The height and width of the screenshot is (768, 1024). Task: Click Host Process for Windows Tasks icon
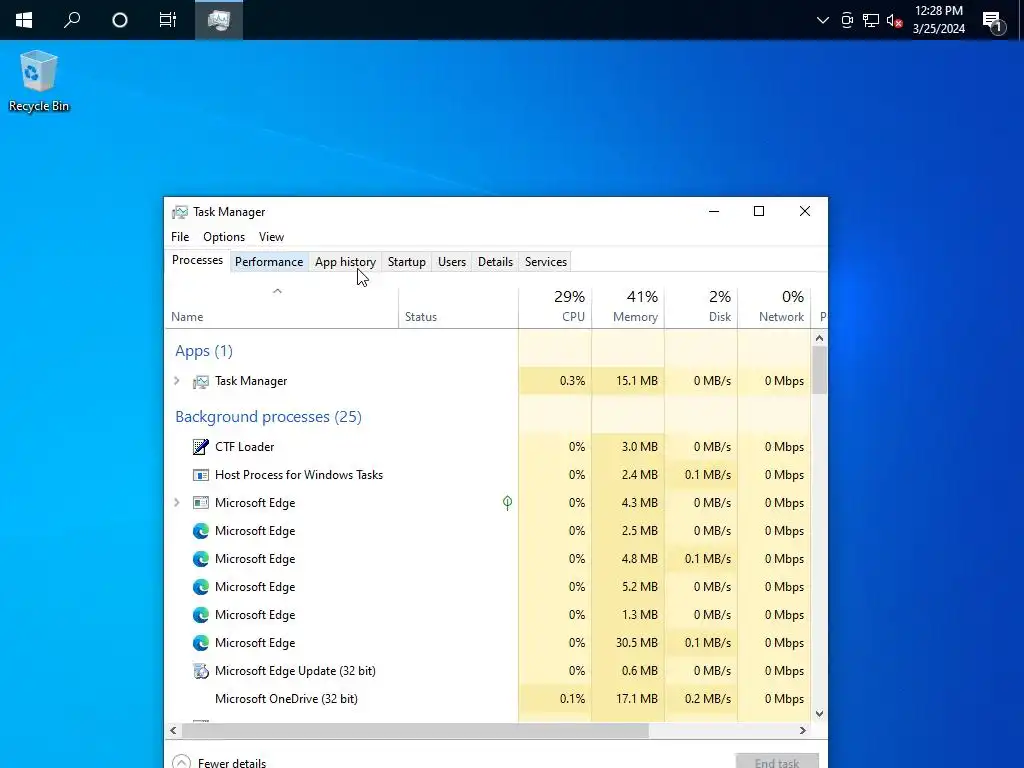200,475
